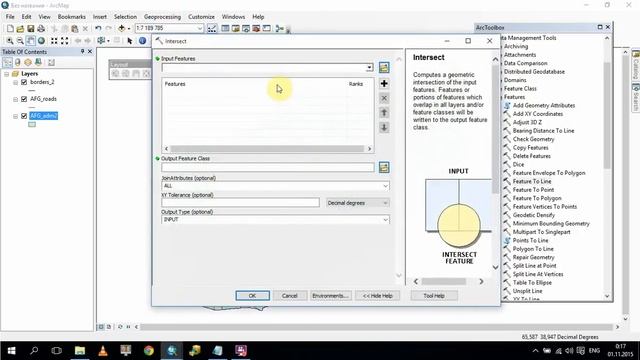Image resolution: width=640 pixels, height=360 pixels.
Task: Save the map with diskette icon
Action: coord(31,29)
